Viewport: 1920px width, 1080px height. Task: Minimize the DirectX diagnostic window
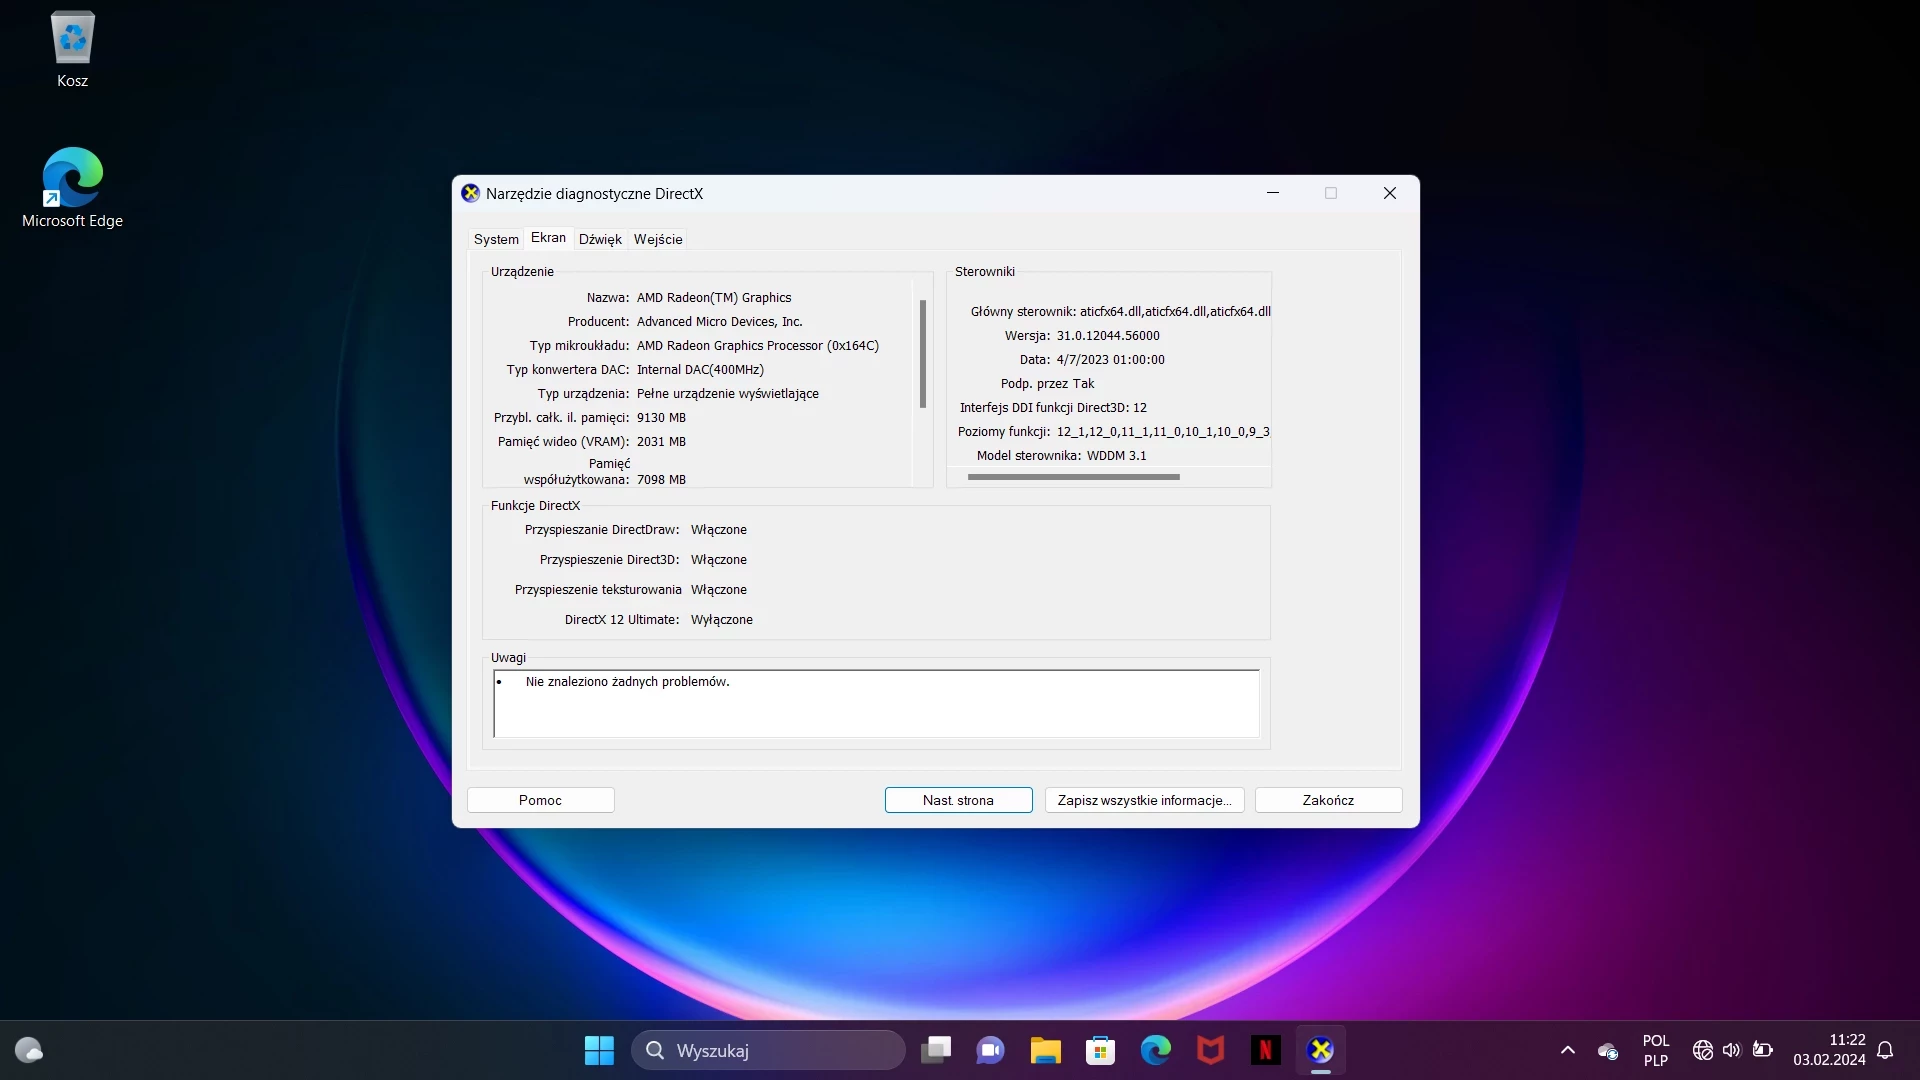[x=1273, y=193]
